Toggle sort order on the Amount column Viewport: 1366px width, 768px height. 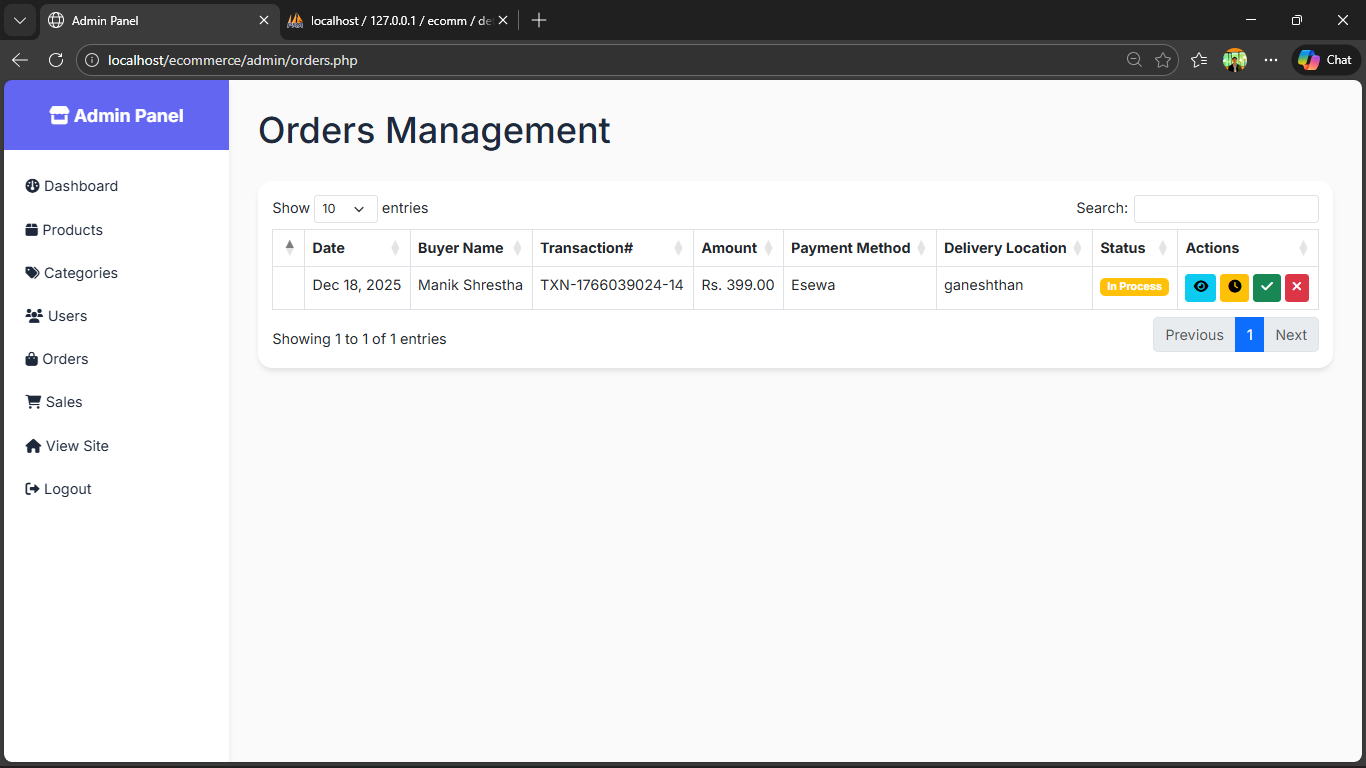[x=728, y=247]
